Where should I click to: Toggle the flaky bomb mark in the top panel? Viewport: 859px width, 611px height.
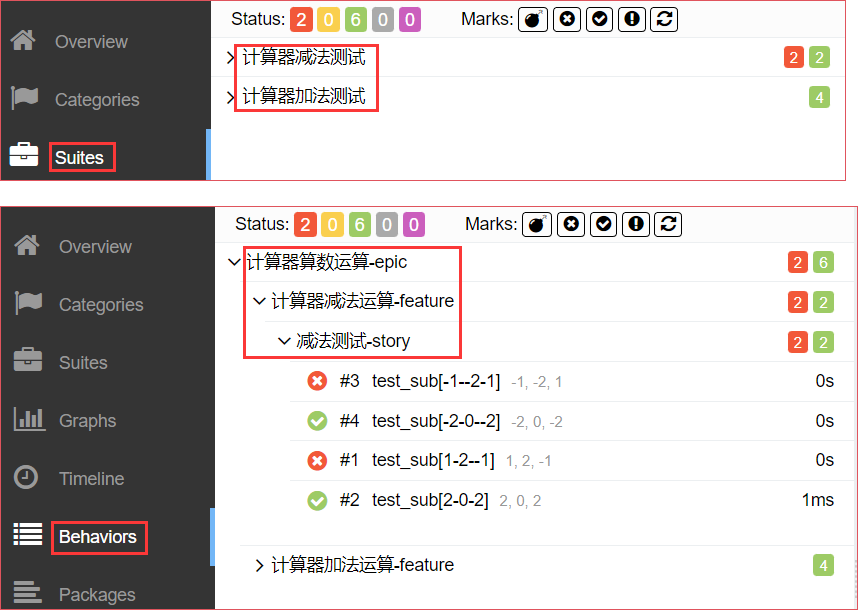click(533, 19)
